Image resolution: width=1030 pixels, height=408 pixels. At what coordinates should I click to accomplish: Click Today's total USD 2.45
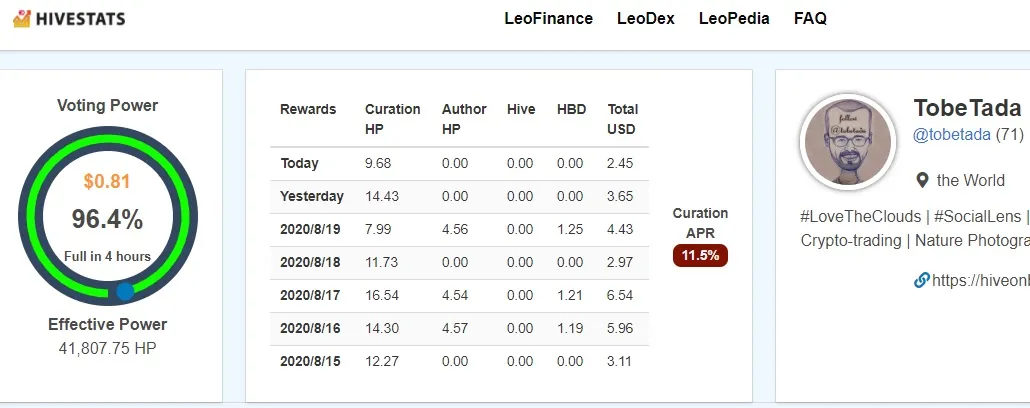(x=620, y=163)
